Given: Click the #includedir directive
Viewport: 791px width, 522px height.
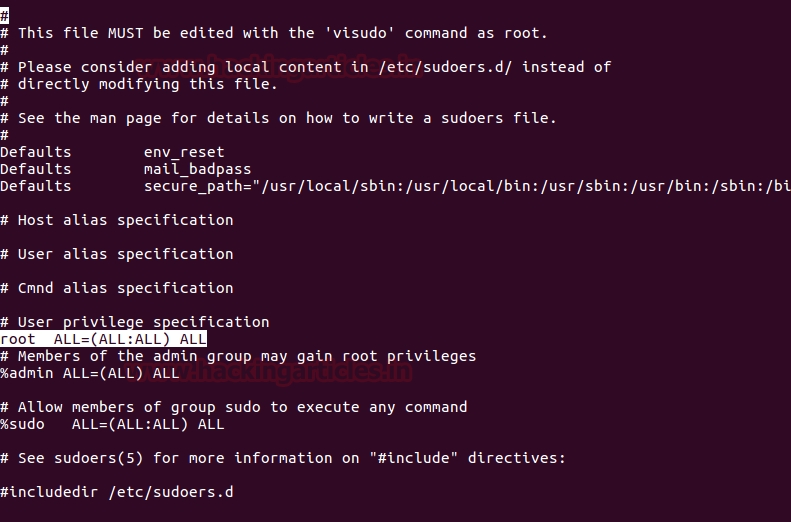Looking at the screenshot, I should [x=49, y=492].
